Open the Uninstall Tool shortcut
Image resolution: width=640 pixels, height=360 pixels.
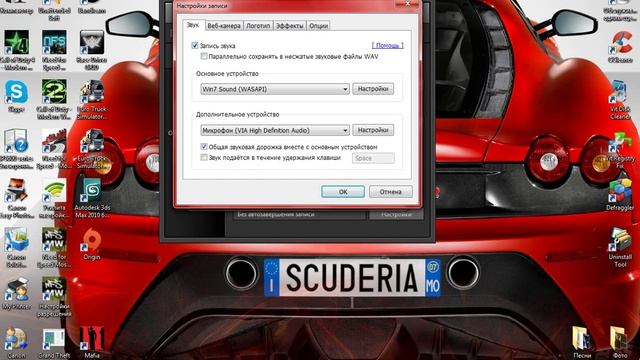tap(620, 240)
